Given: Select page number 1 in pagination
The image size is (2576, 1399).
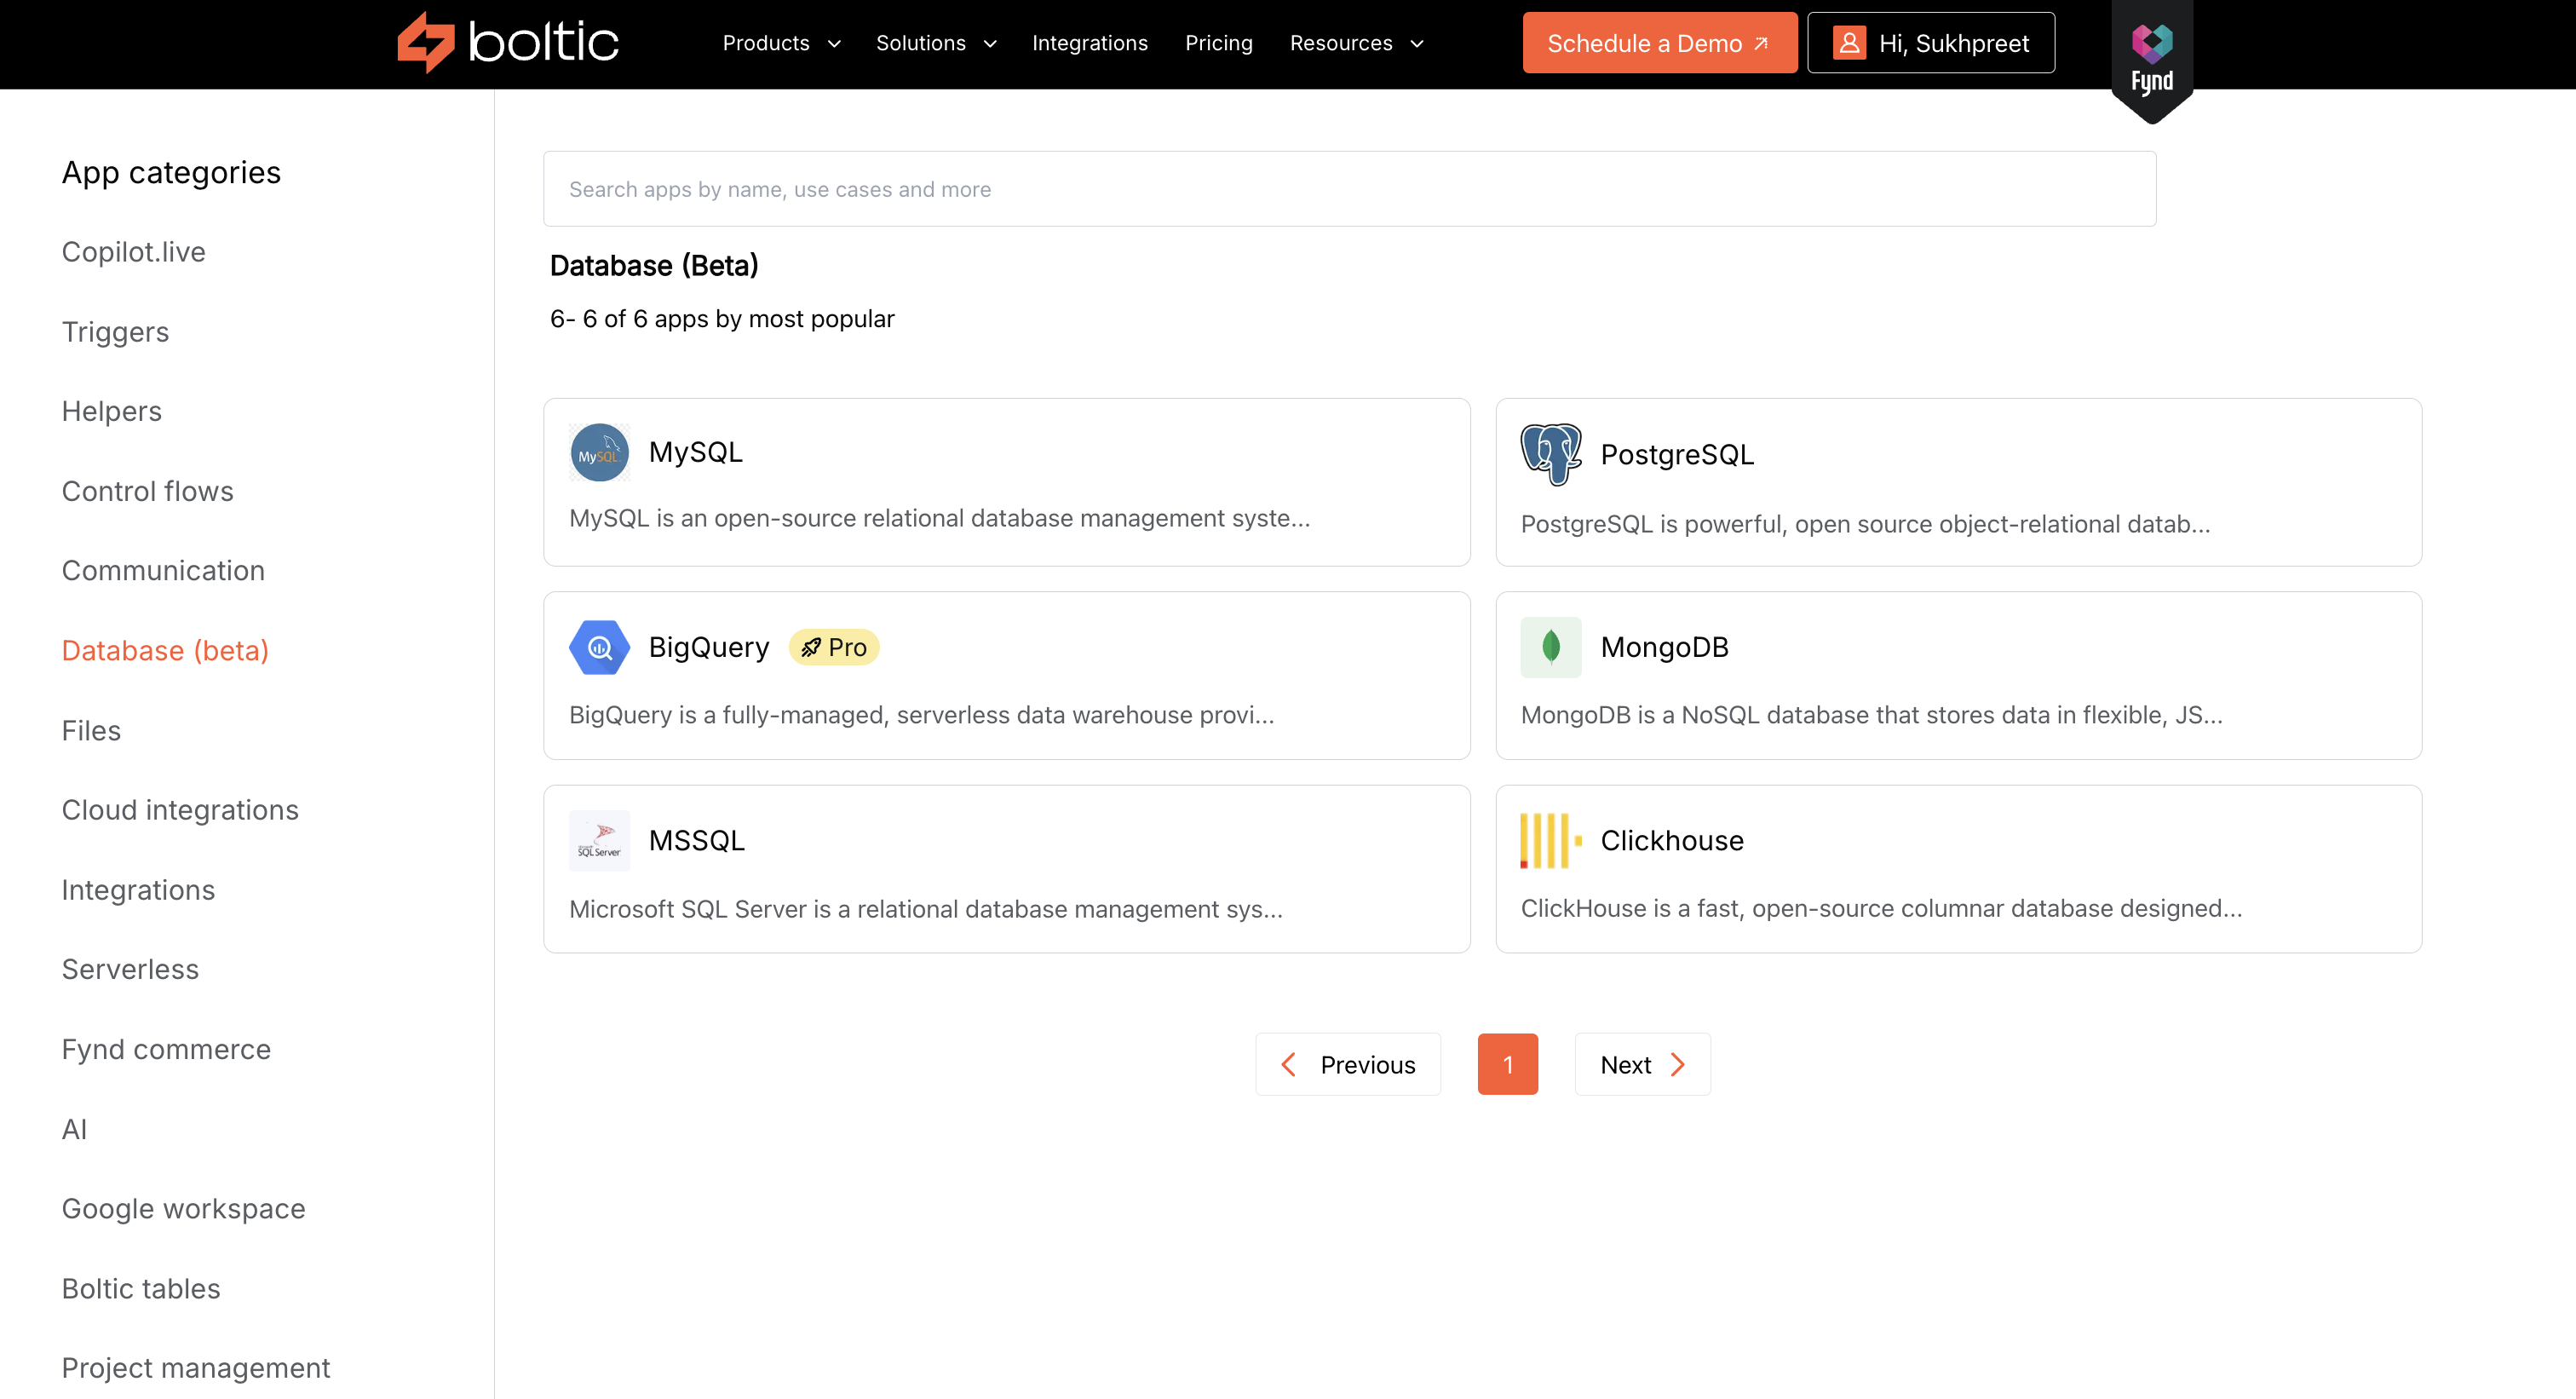Looking at the screenshot, I should [x=1507, y=1064].
